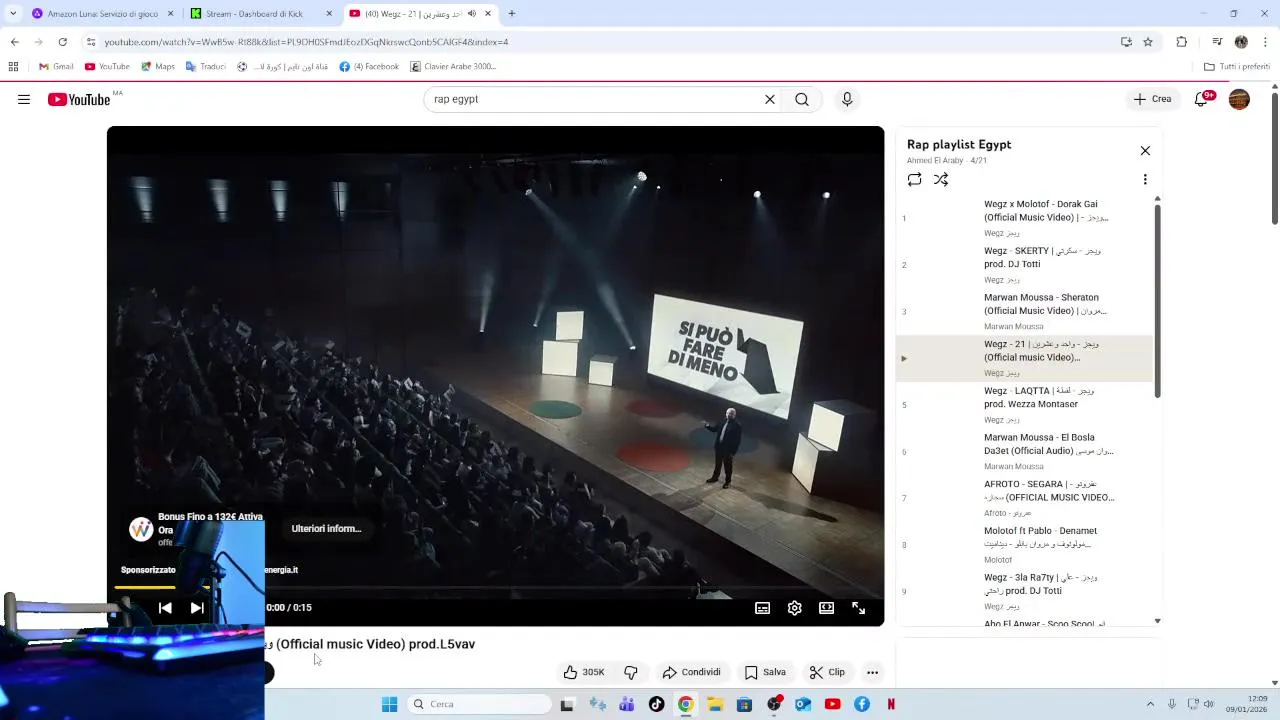Click the page vertical scrollbar

pos(1275,160)
